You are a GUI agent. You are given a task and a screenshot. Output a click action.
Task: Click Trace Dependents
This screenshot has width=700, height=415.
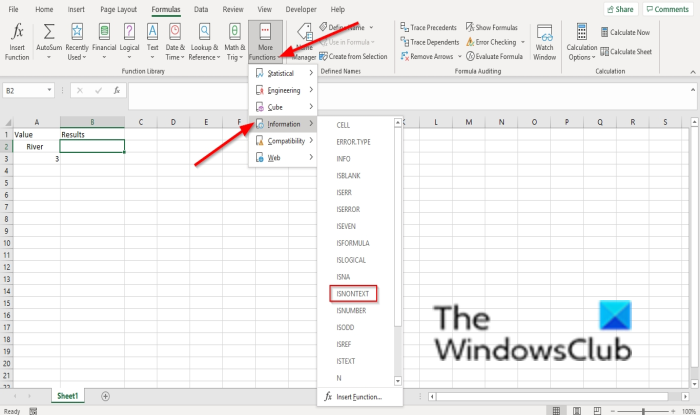click(430, 42)
